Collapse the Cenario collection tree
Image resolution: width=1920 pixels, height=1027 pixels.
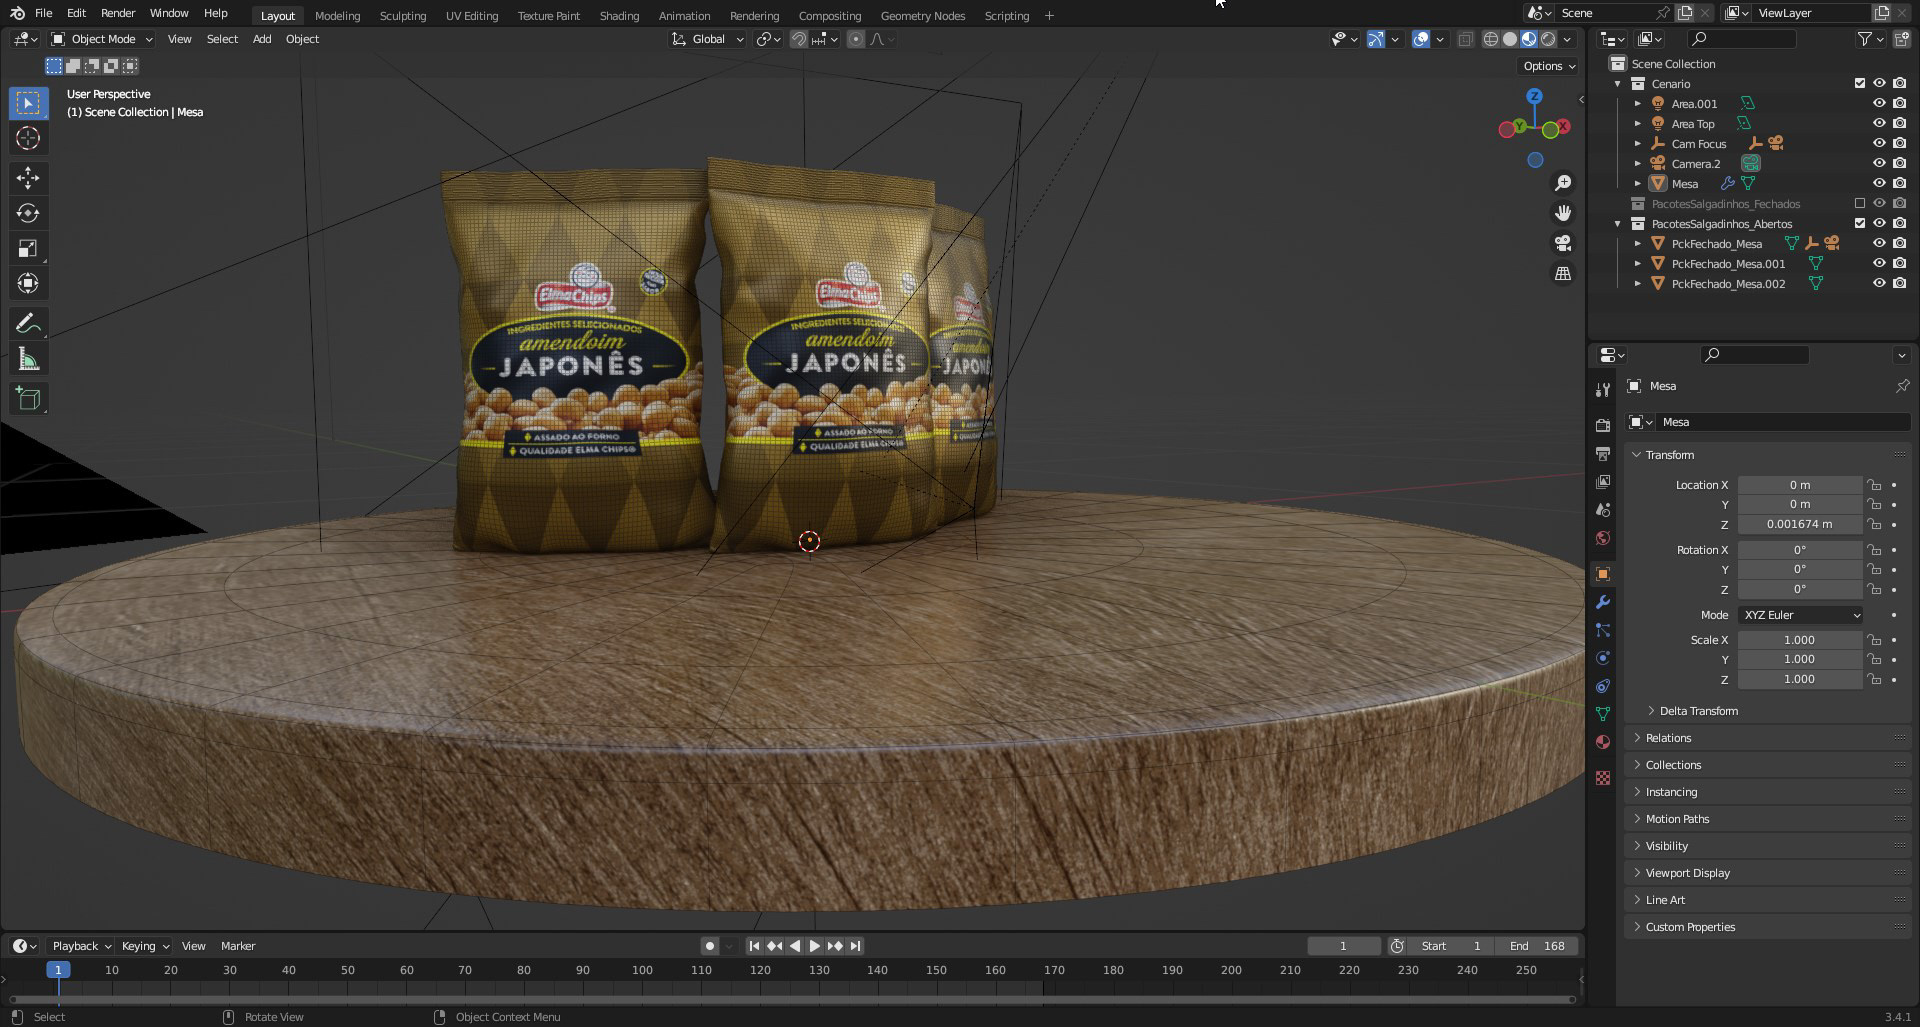[1617, 84]
